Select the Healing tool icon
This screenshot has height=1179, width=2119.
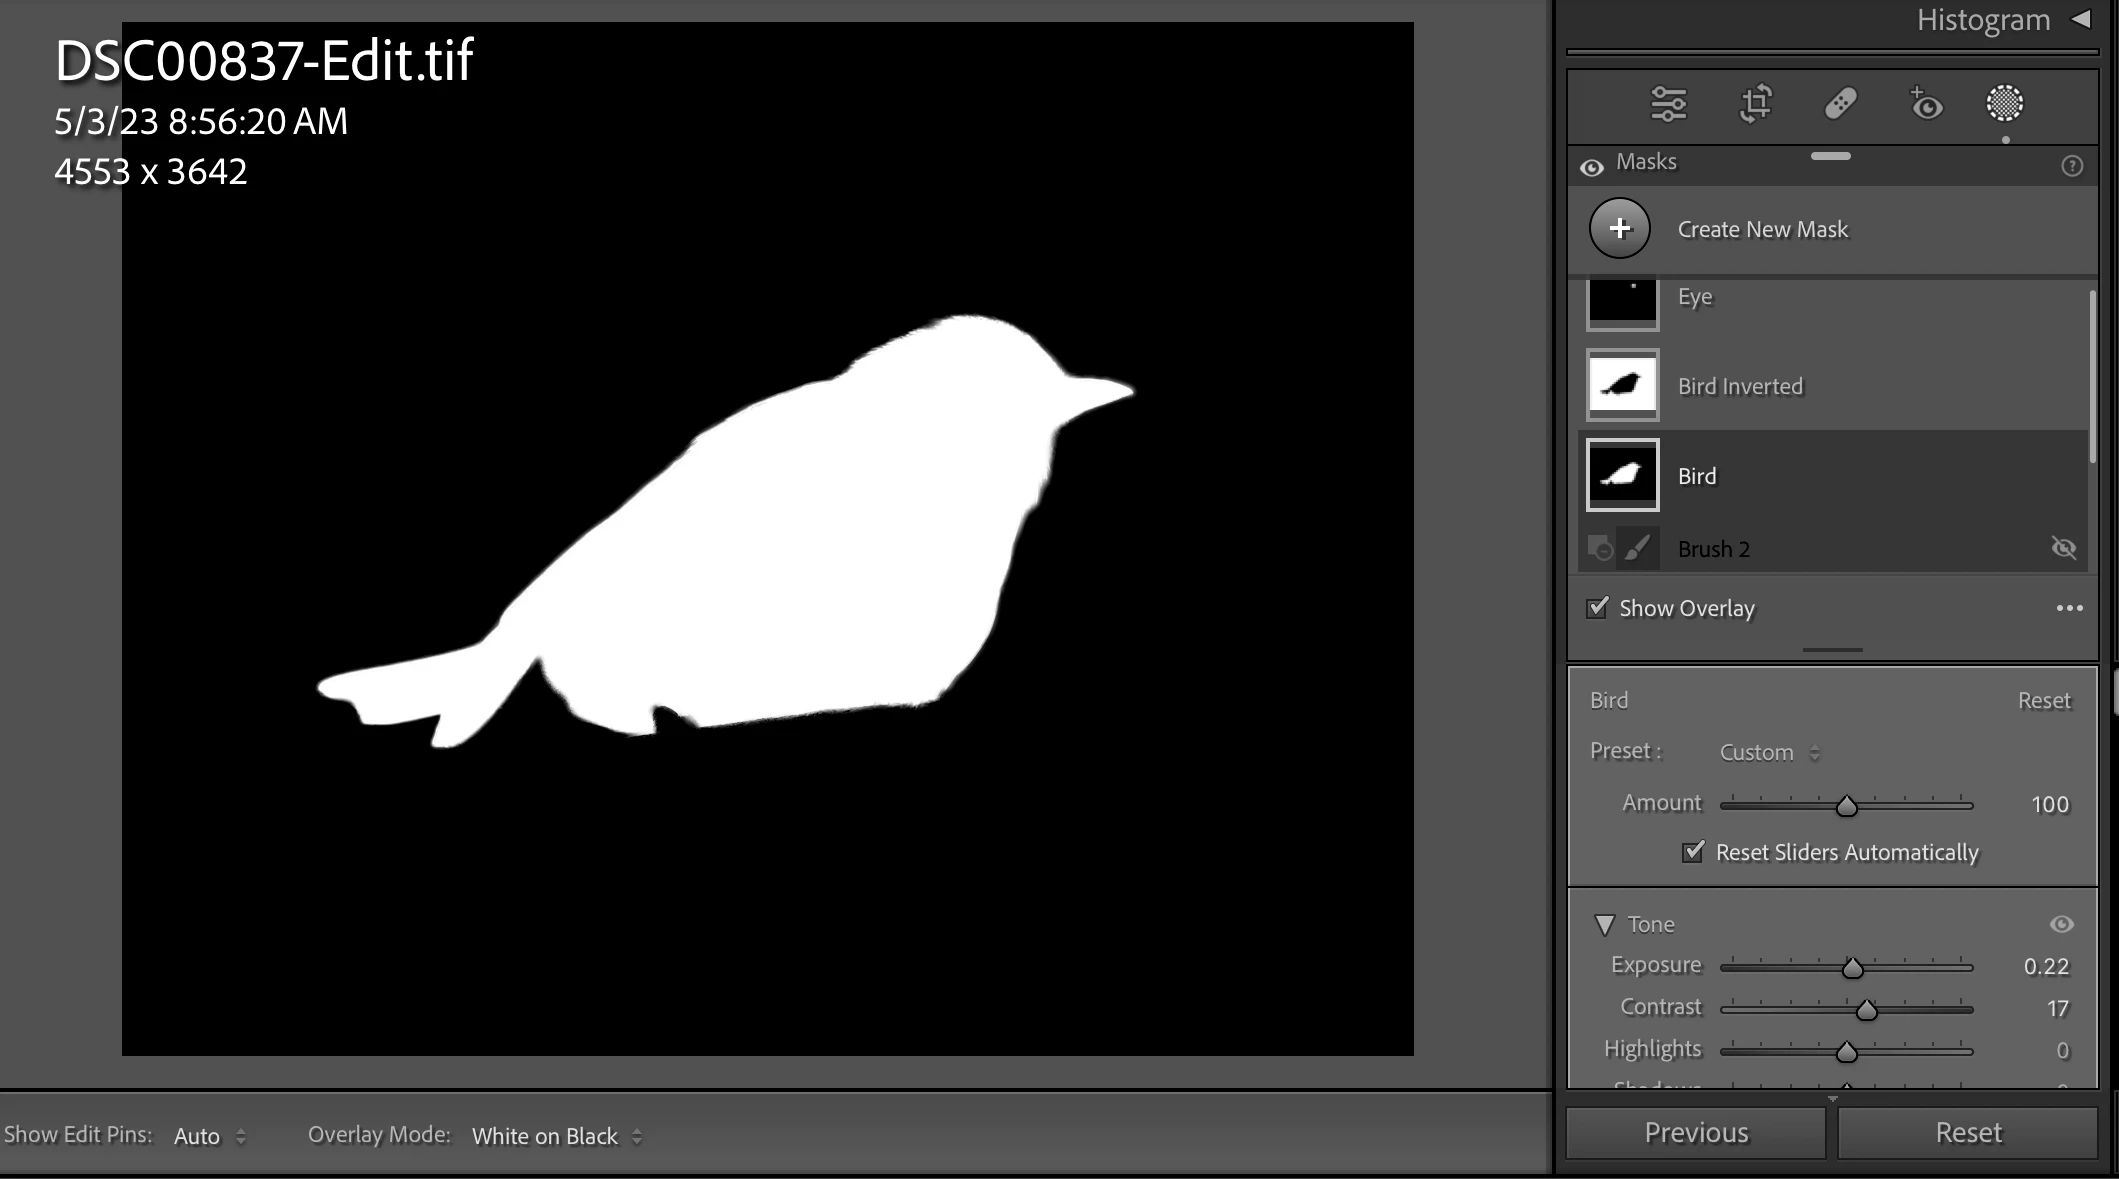(x=1840, y=104)
